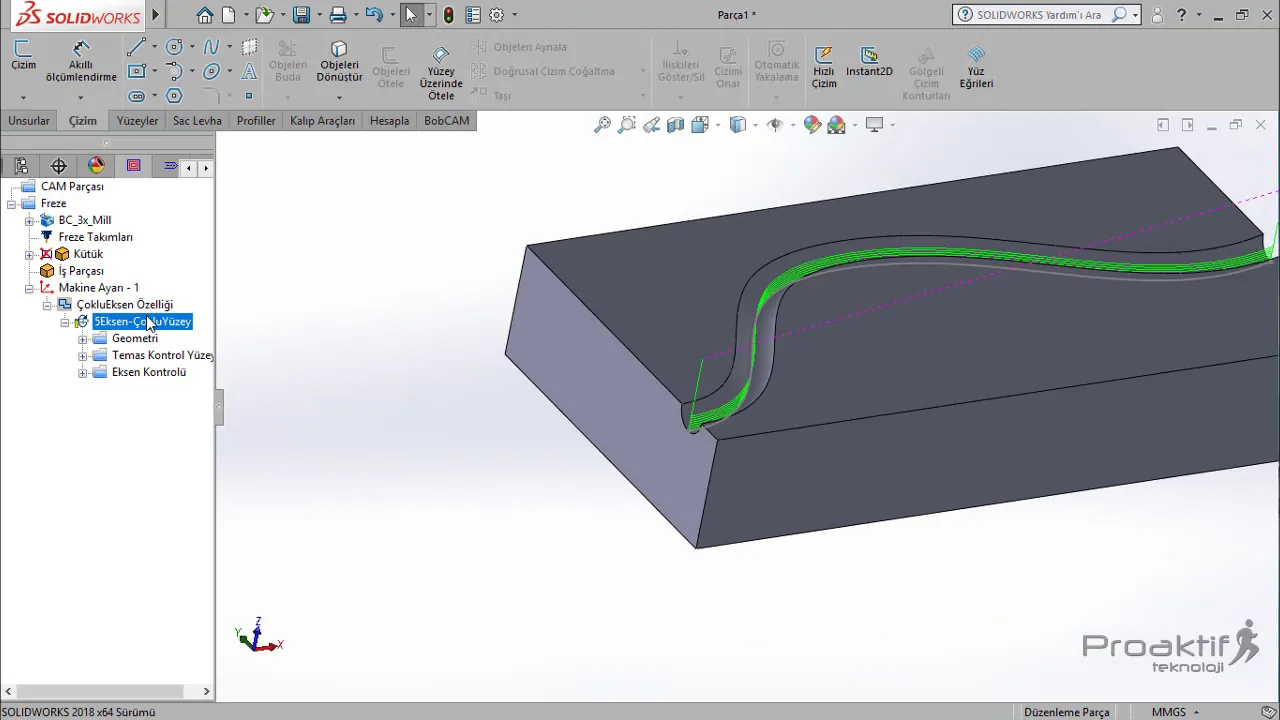The height and width of the screenshot is (720, 1280).
Task: Click Yüz Eğrileri face curves button
Action: pyautogui.click(x=976, y=68)
